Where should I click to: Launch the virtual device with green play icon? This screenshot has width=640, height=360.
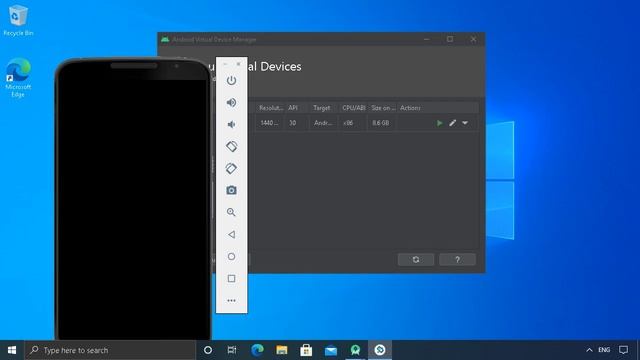pos(440,123)
